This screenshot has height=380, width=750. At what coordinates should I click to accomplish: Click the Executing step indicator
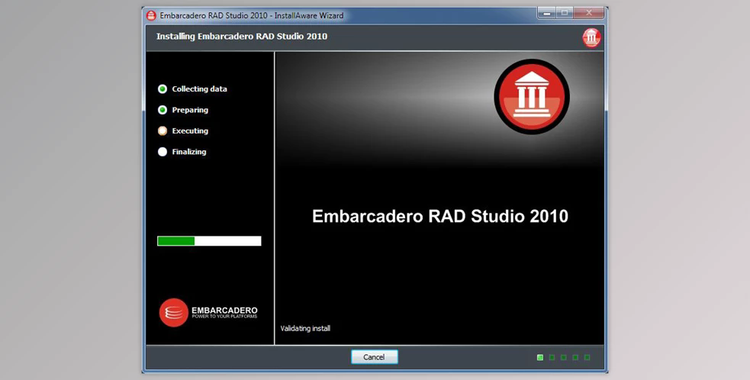click(x=162, y=131)
